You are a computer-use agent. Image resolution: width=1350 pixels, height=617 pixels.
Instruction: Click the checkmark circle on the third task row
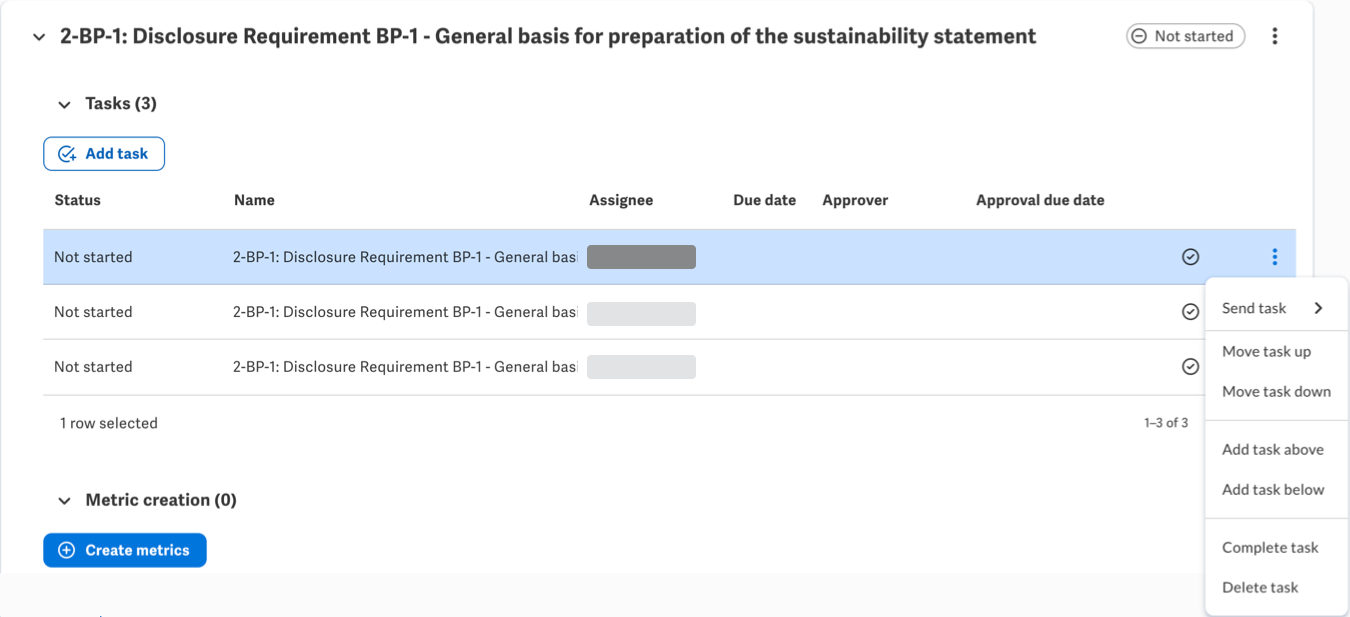[1190, 366]
